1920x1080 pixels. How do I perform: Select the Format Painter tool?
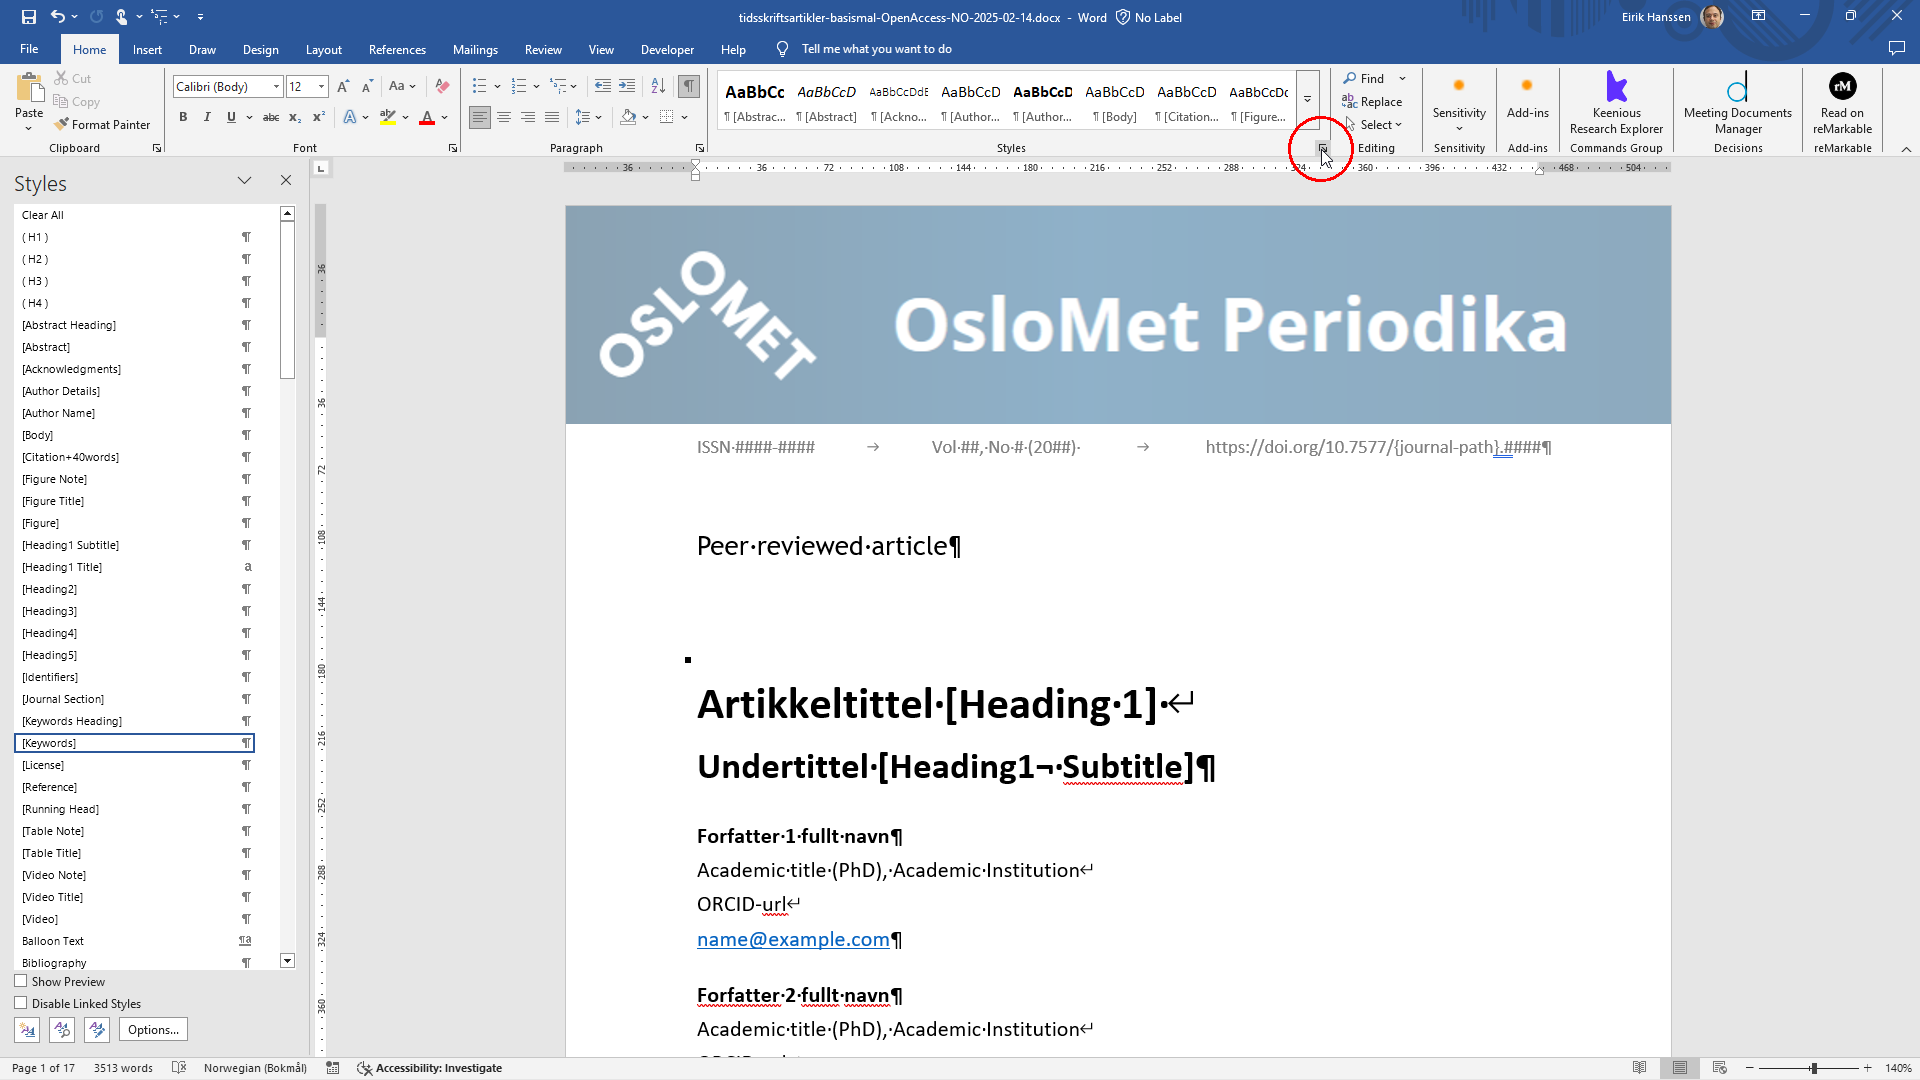(x=103, y=124)
